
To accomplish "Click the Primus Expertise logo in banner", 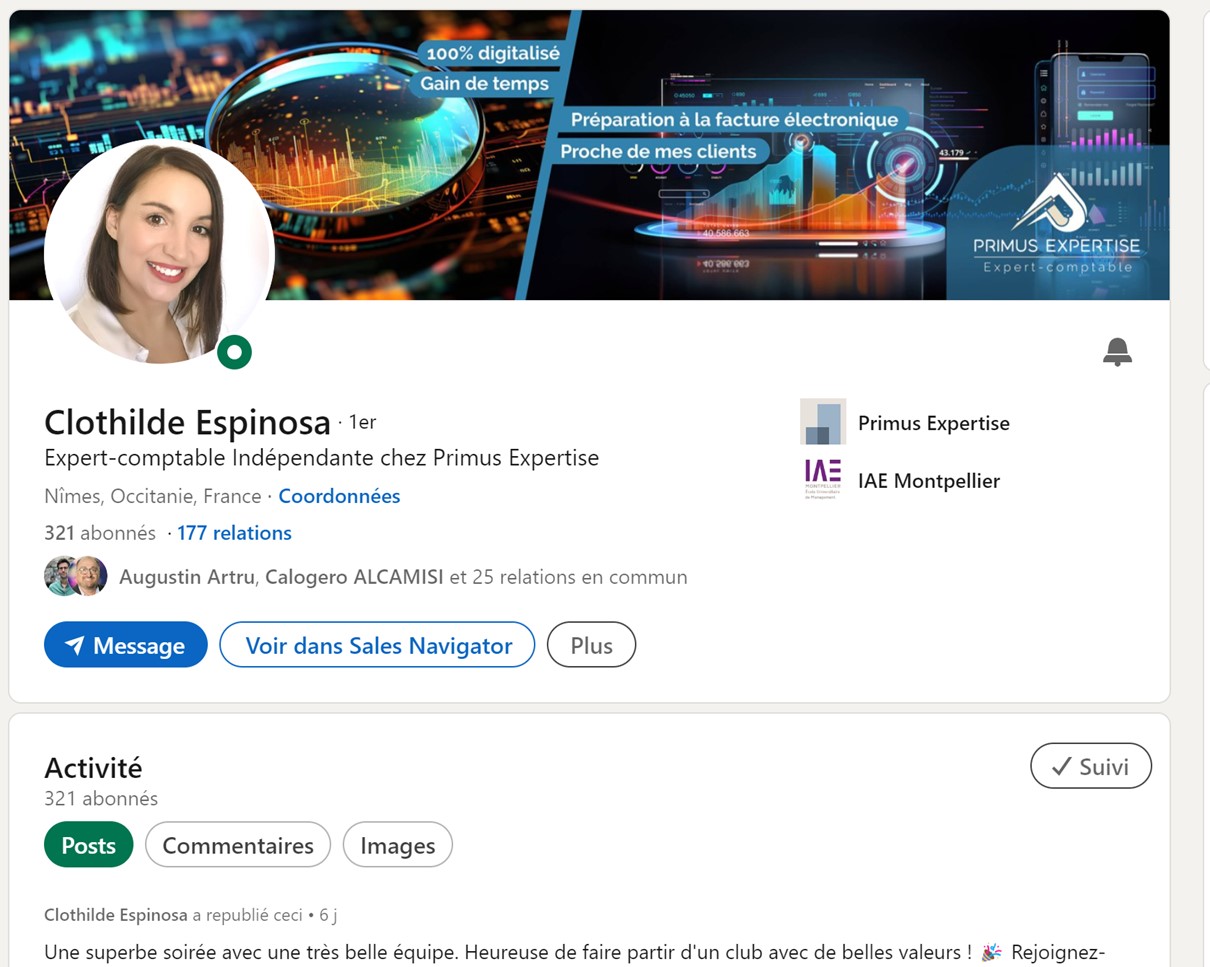I will pos(1056,225).
